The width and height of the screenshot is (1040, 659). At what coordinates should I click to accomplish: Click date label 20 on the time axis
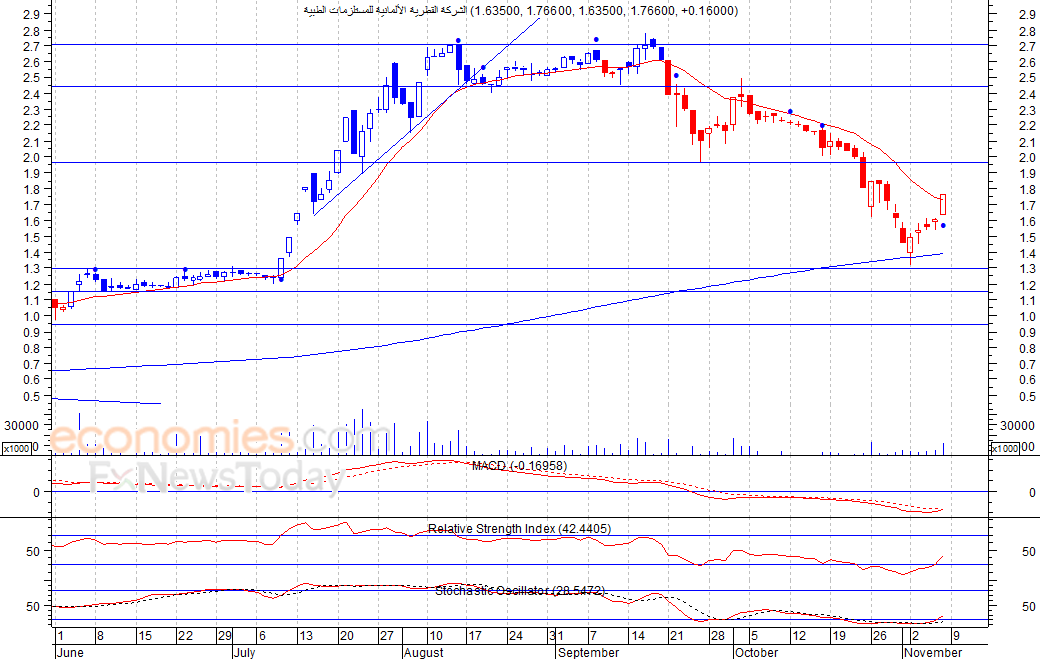pos(346,636)
